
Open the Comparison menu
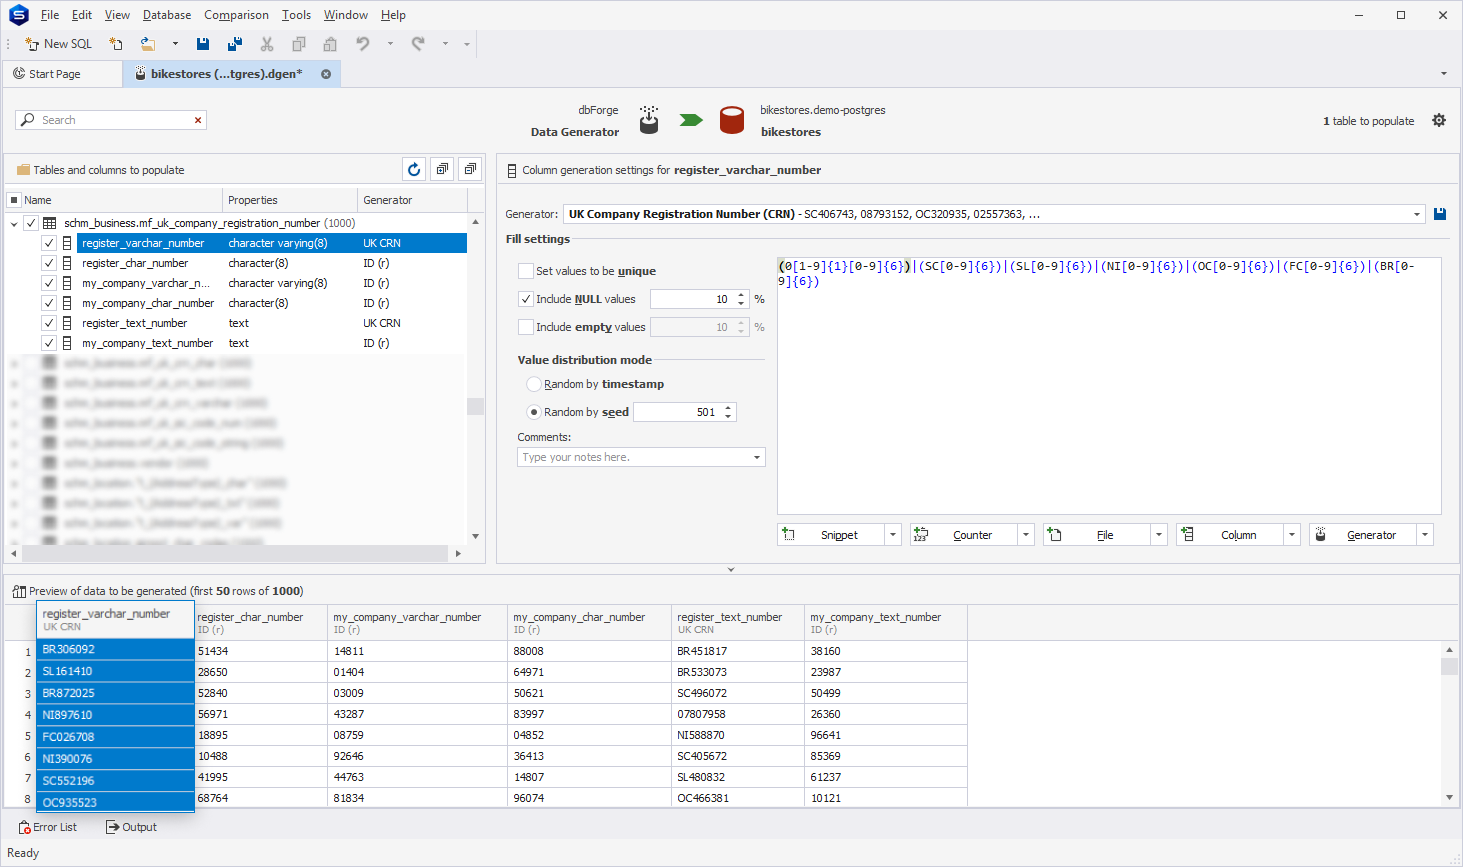(x=236, y=15)
